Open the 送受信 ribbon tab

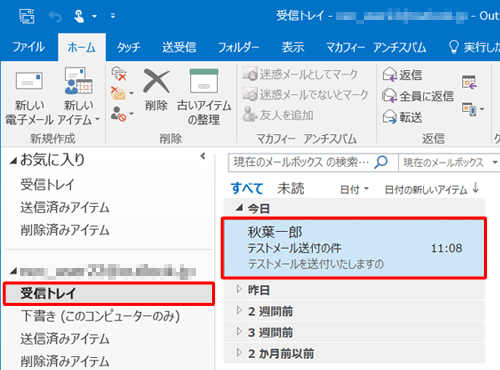[179, 47]
